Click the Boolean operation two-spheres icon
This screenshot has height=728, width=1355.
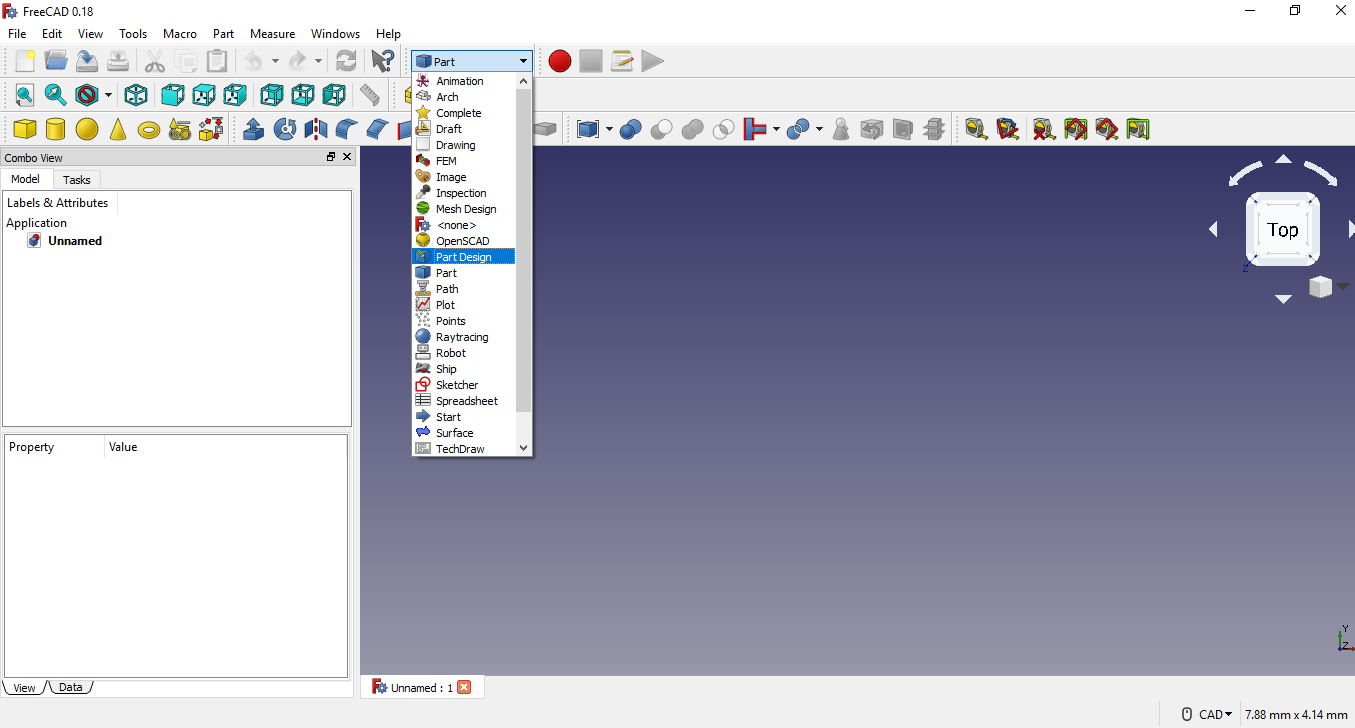[630, 129]
